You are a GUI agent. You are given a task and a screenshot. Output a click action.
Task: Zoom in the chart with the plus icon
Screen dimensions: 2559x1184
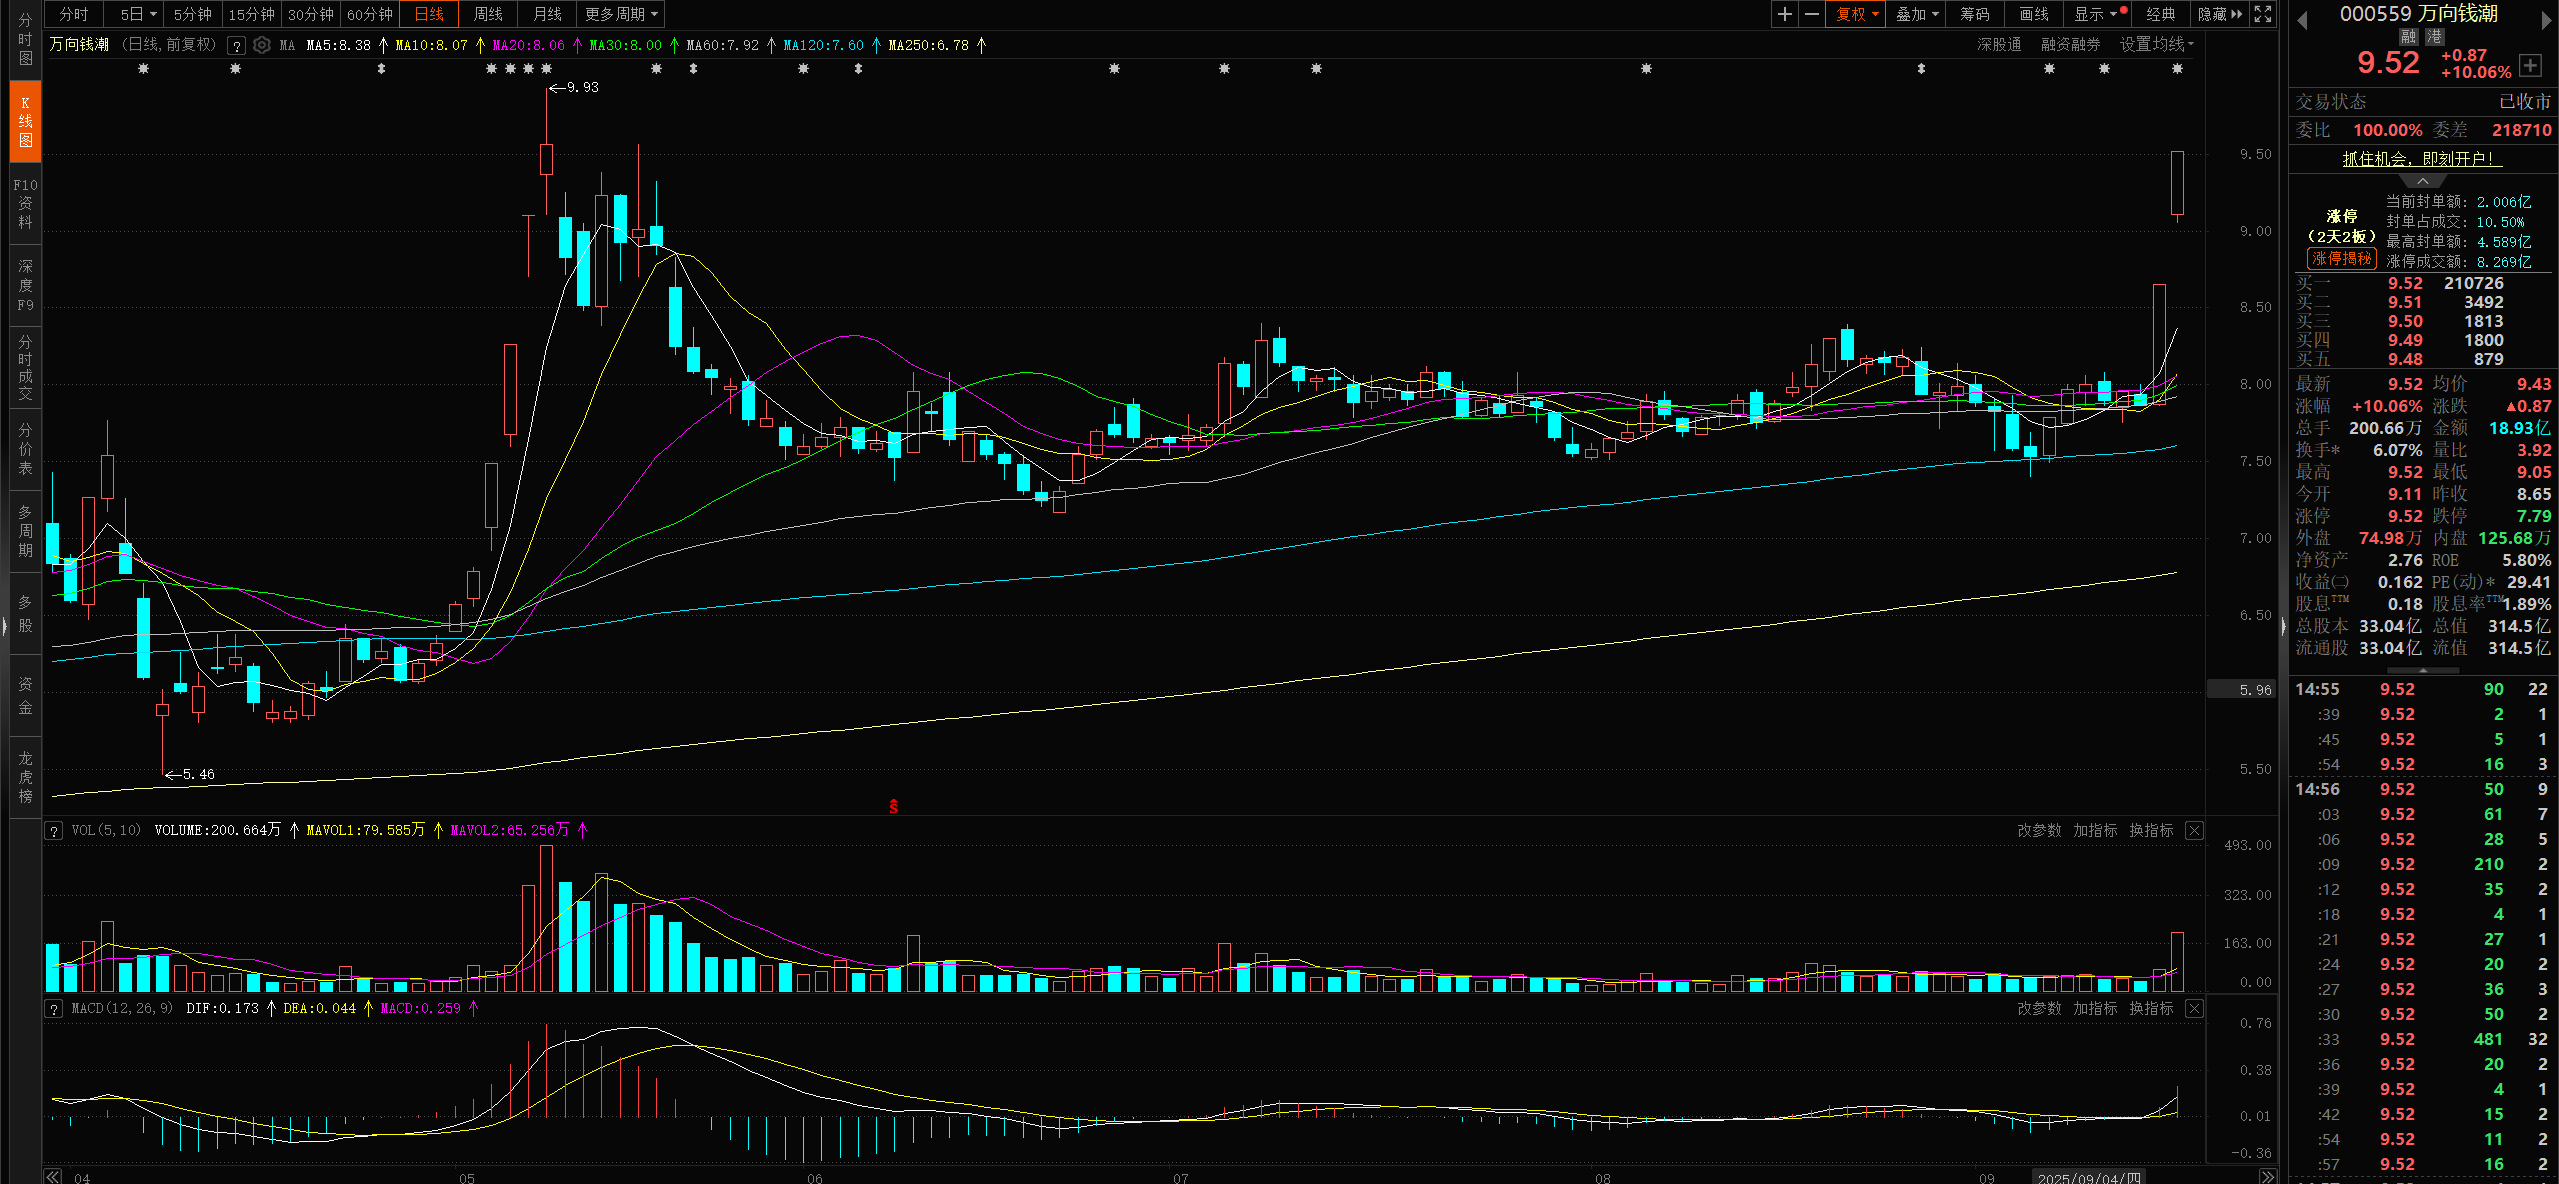(1784, 14)
